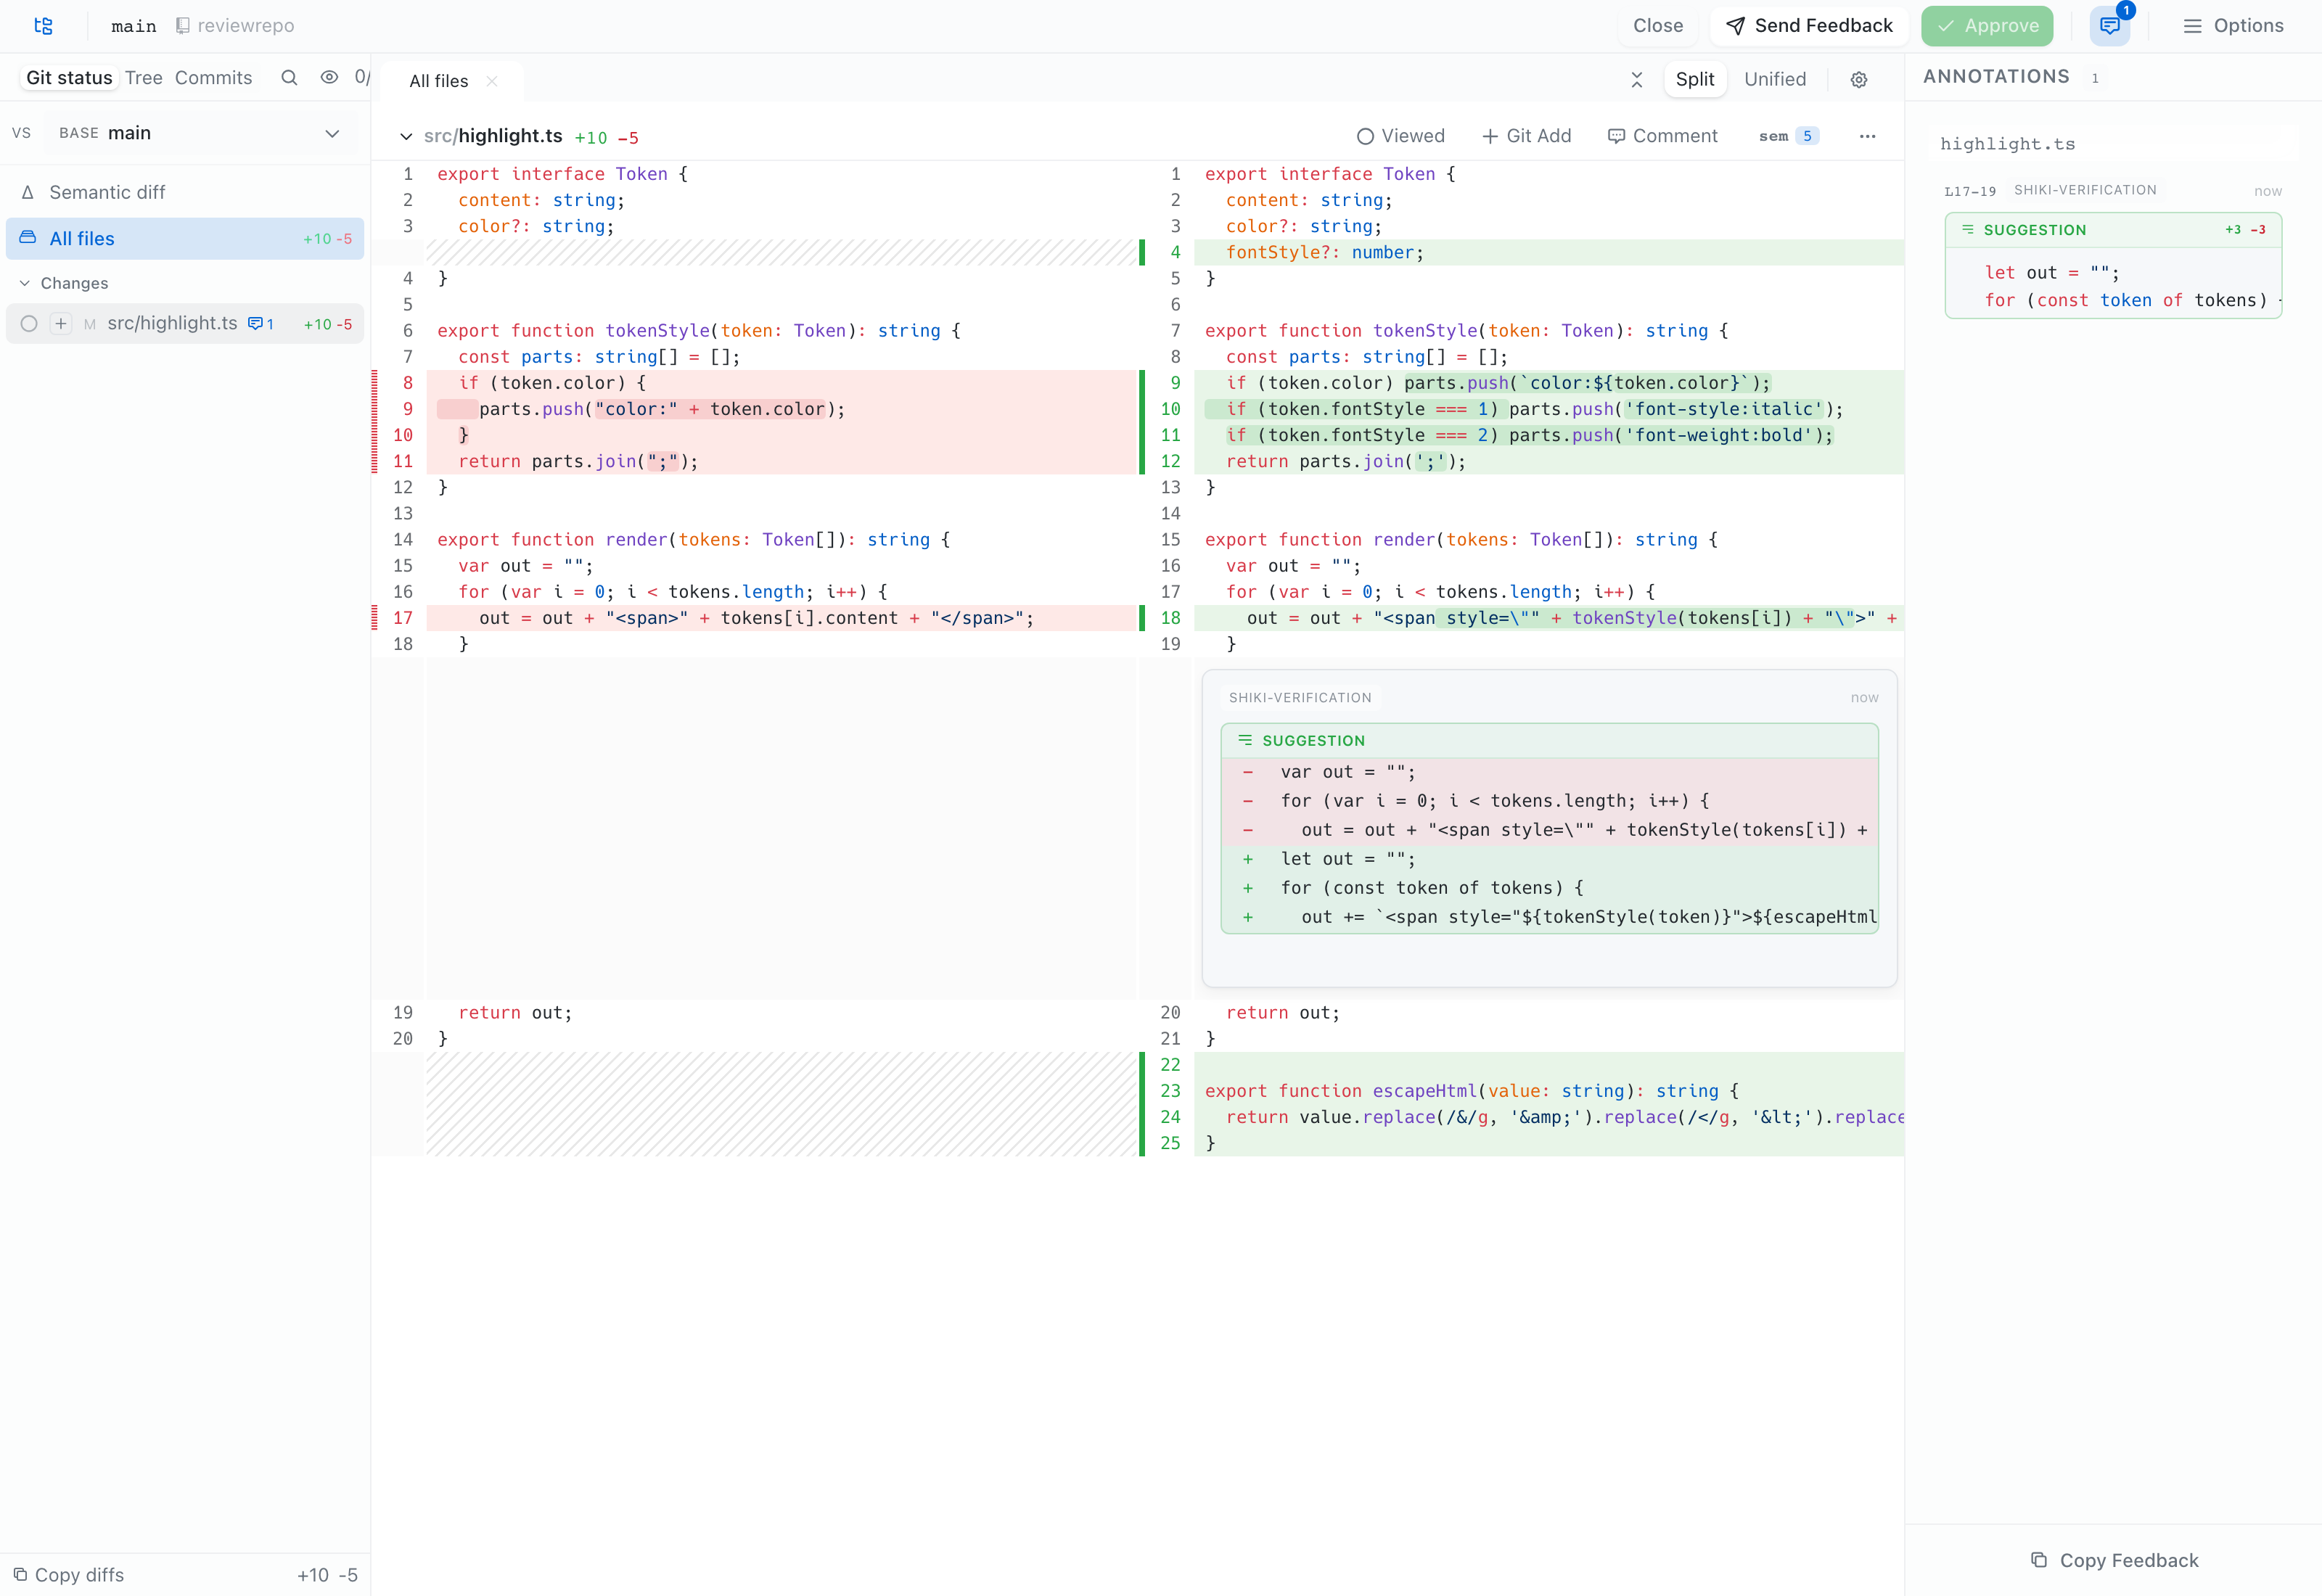Collapse all diffs with the collapse icon
2322x1596 pixels.
1637,80
